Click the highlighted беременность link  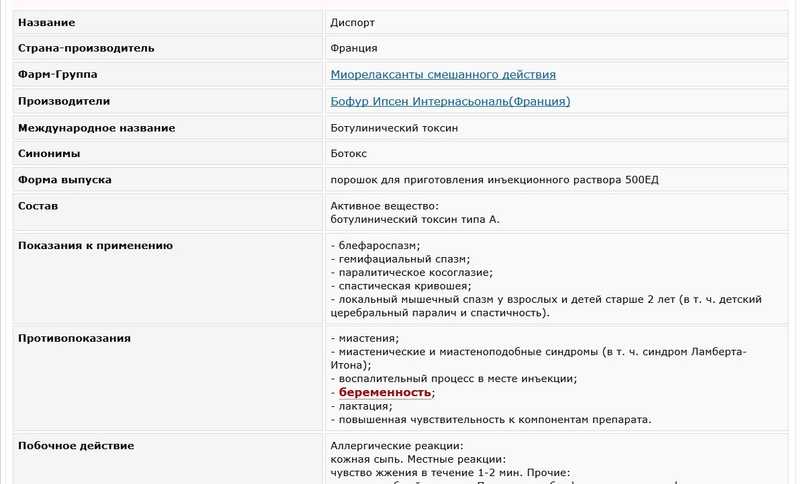tap(385, 392)
